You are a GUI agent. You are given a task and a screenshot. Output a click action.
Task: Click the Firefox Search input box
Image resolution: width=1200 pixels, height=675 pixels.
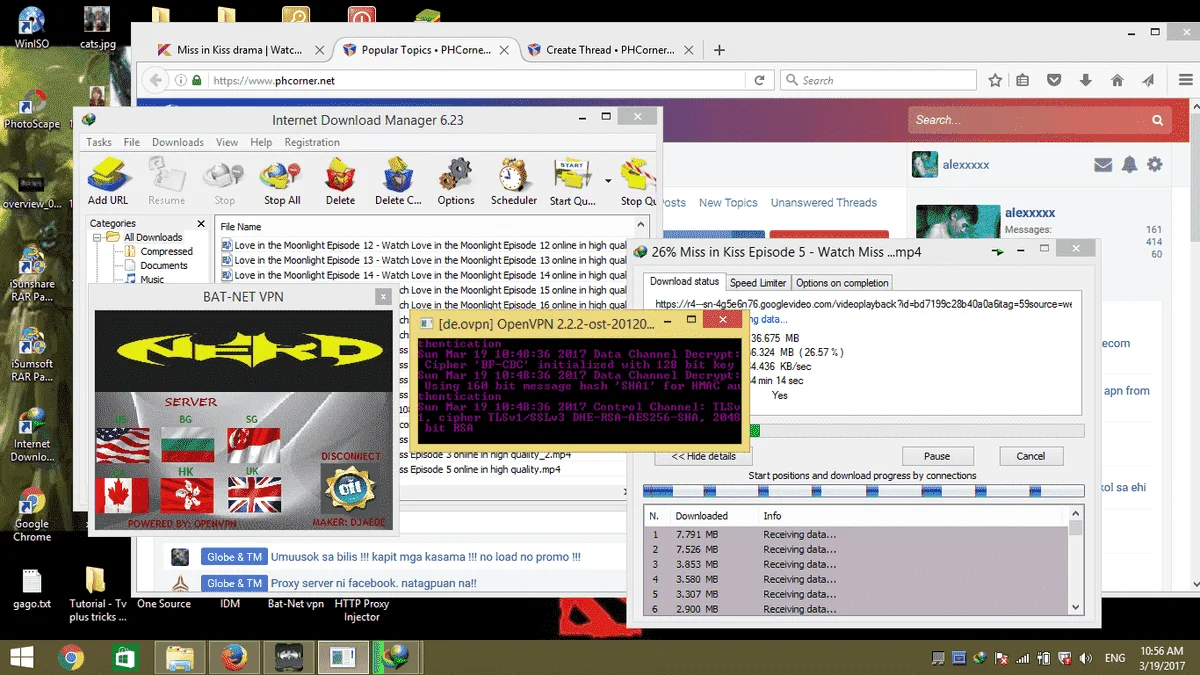[878, 80]
